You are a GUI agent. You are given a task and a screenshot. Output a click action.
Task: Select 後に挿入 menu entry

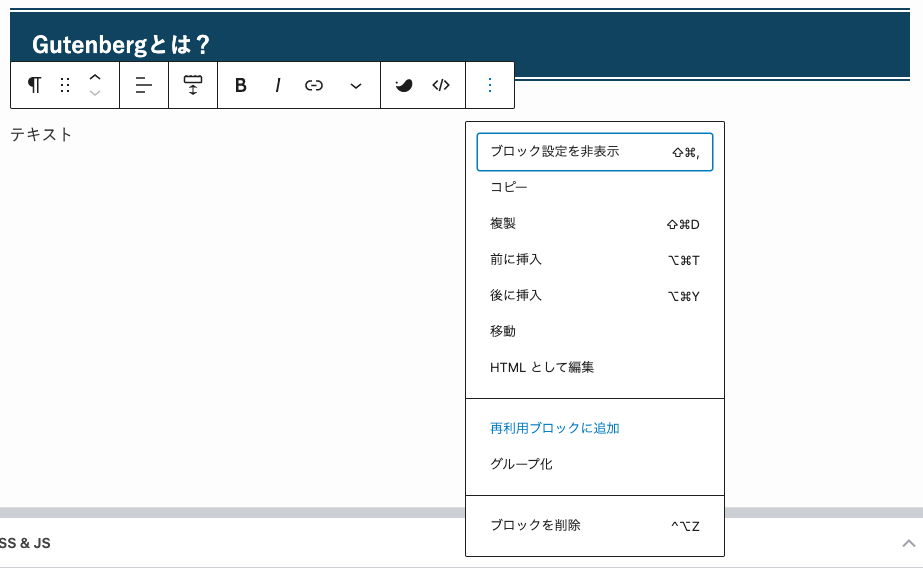[595, 296]
